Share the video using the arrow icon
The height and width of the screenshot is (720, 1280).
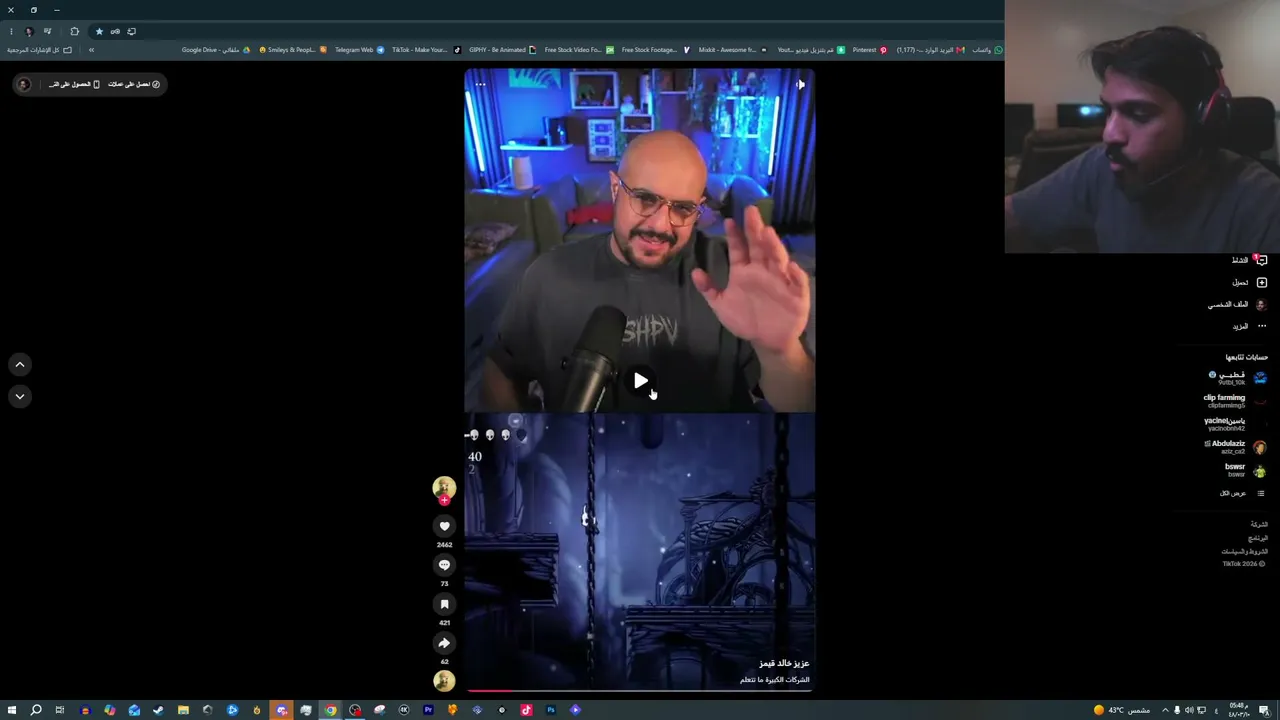pyautogui.click(x=444, y=643)
